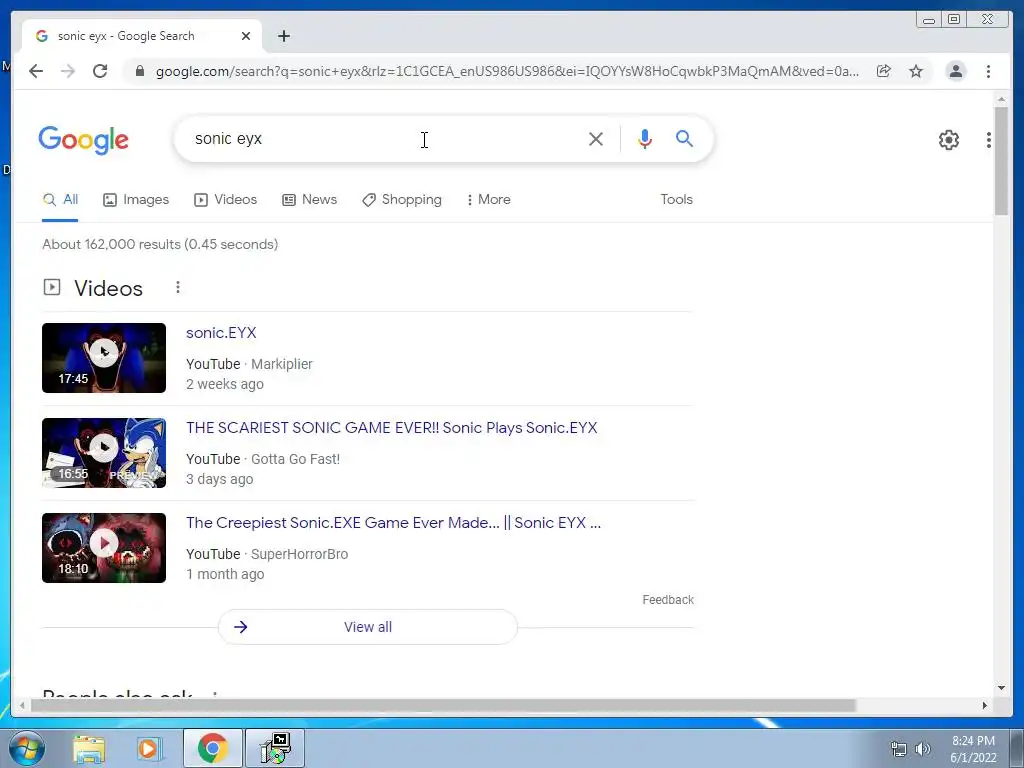This screenshot has width=1024, height=768.
Task: Start voice search with the microphone
Action: point(645,139)
